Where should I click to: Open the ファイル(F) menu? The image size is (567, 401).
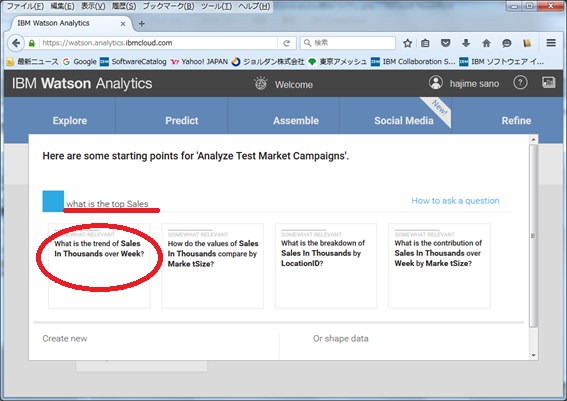[25, 6]
